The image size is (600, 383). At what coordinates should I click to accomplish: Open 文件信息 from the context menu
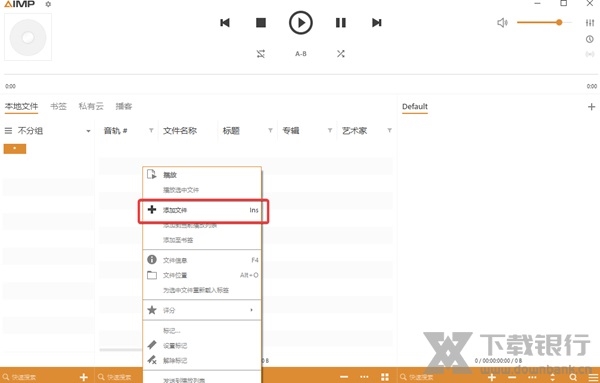tap(202, 260)
